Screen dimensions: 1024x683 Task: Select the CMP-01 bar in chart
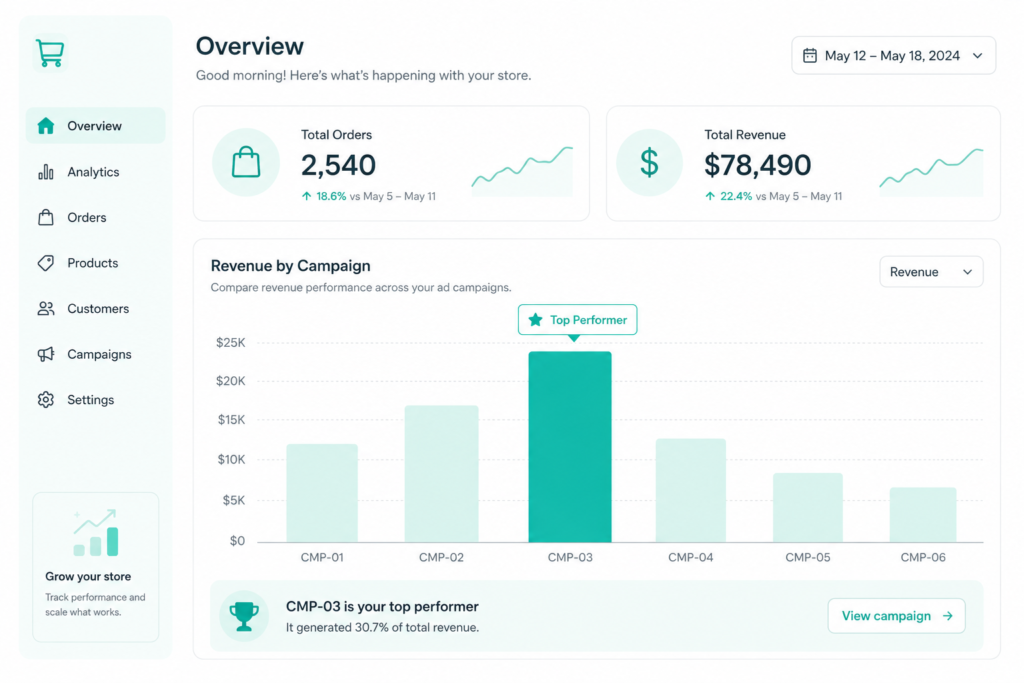click(322, 493)
